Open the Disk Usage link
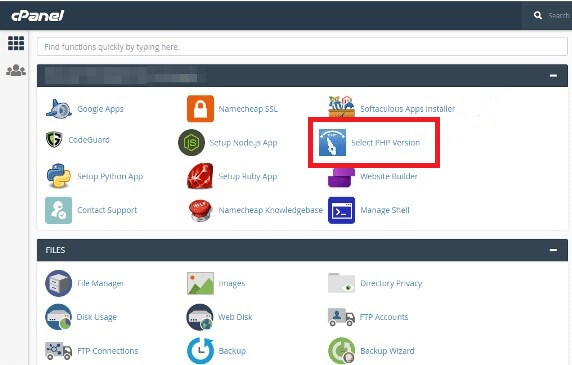This screenshot has width=572, height=365. (97, 317)
